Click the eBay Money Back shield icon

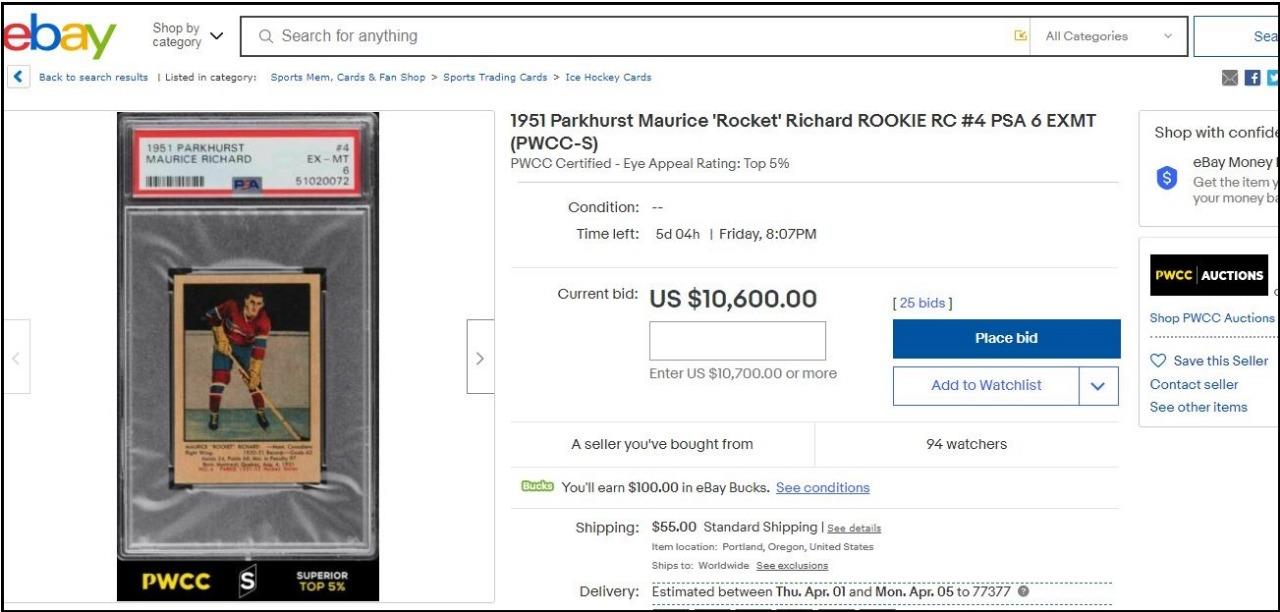coord(1167,178)
